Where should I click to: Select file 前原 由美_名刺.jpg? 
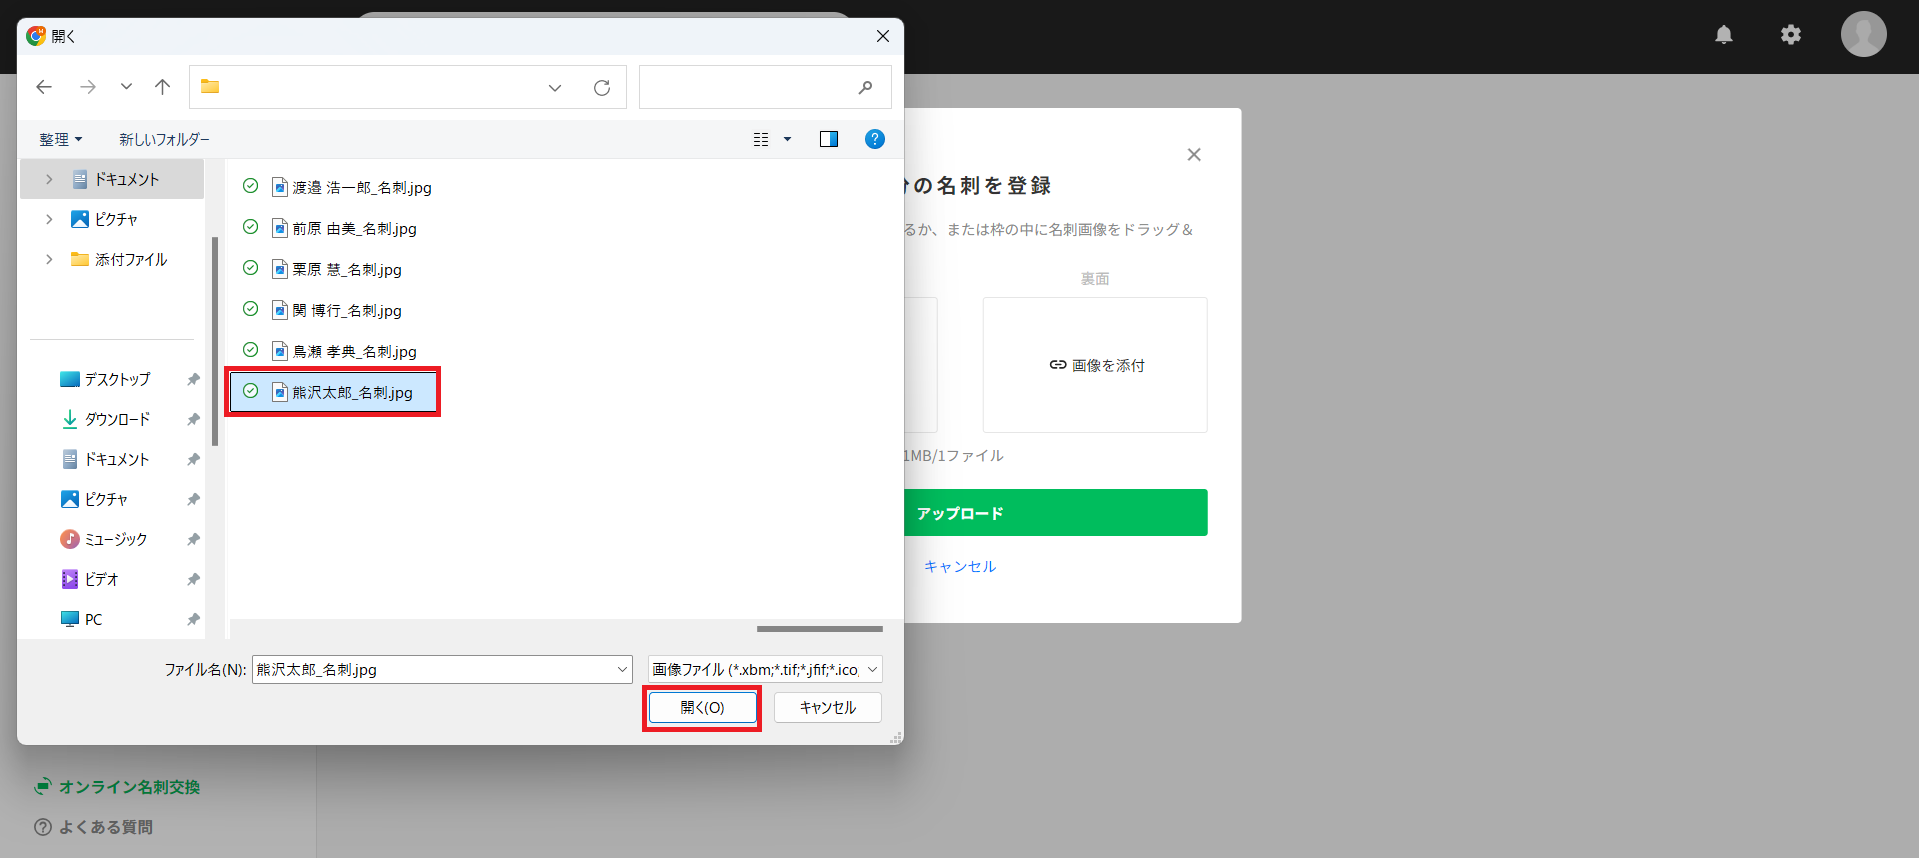pos(354,228)
